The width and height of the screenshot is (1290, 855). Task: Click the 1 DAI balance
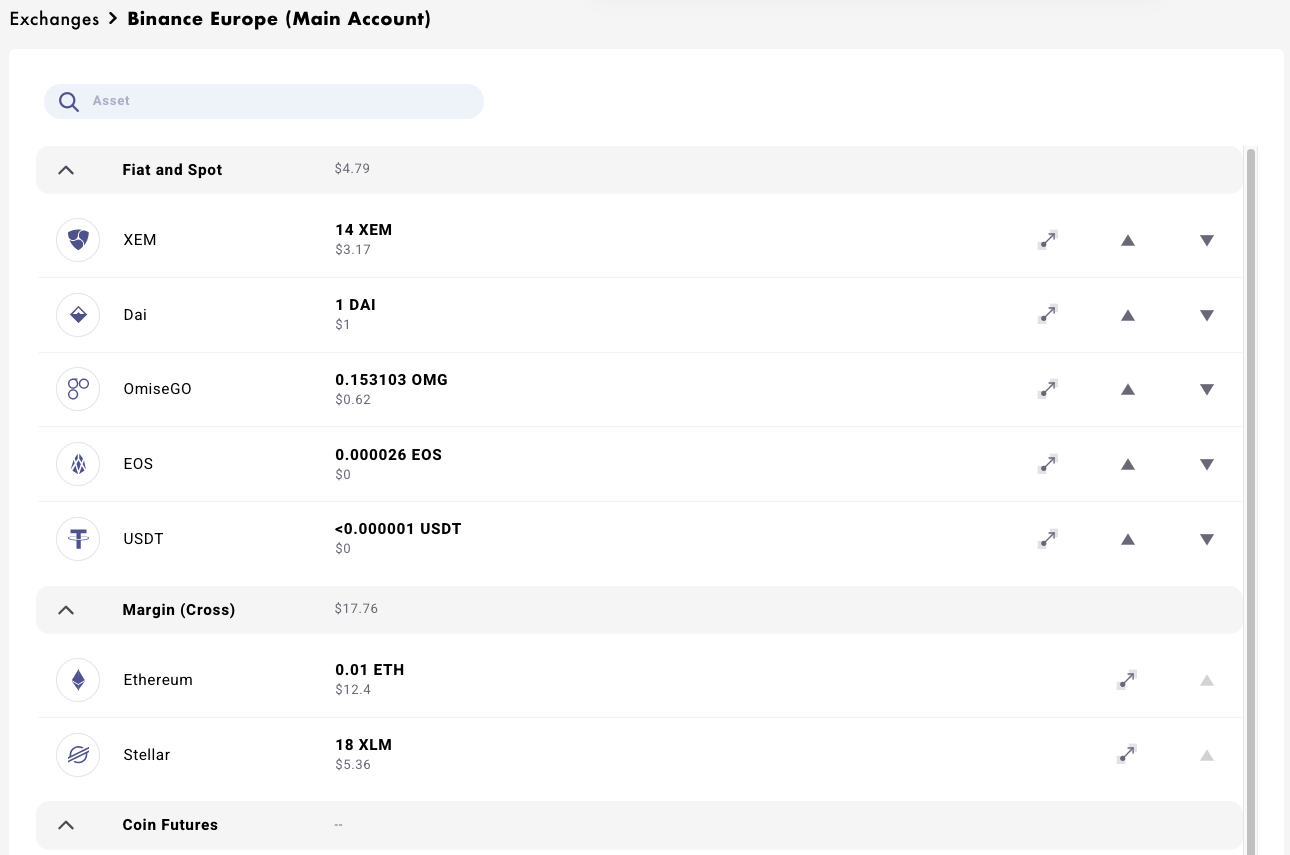click(355, 305)
